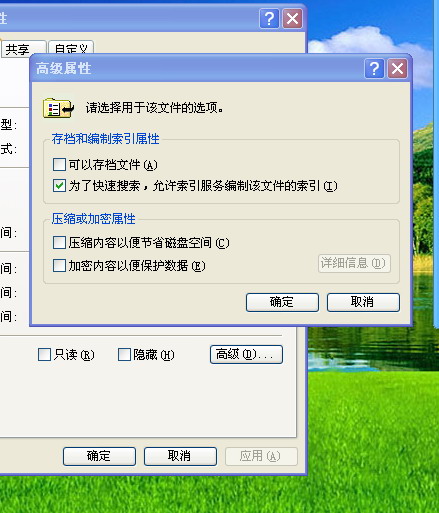Uncheck the index service 编制该文件的索引 option
This screenshot has width=439, height=513.
(x=59, y=186)
